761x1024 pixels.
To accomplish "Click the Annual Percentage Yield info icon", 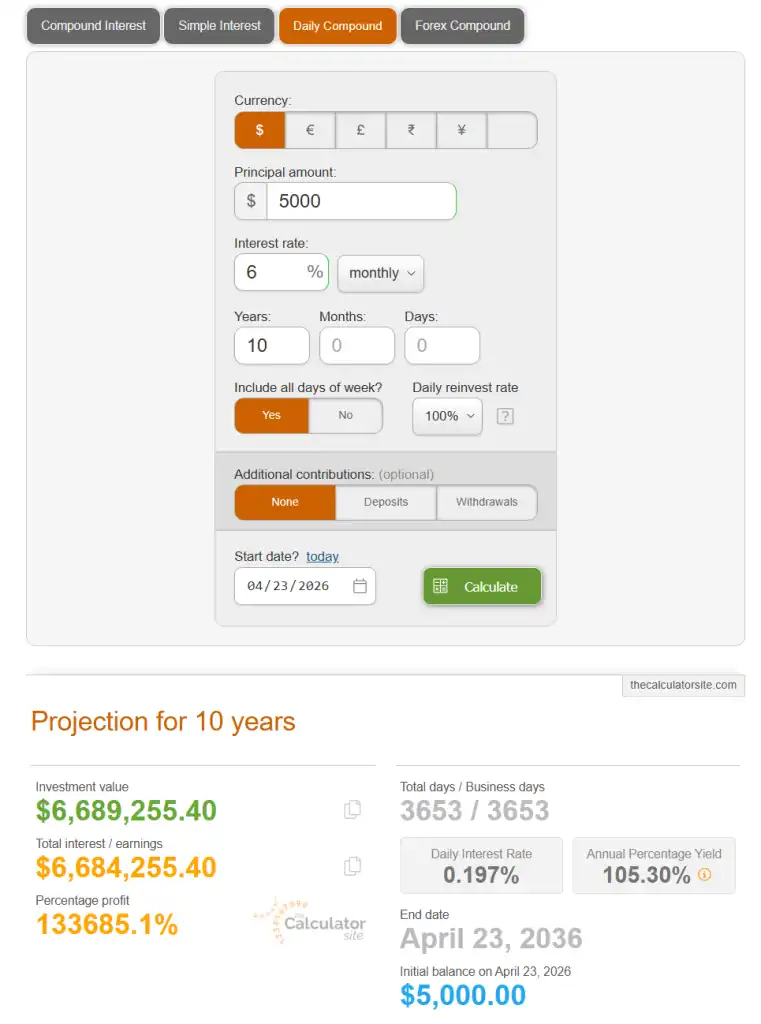I will 705,875.
